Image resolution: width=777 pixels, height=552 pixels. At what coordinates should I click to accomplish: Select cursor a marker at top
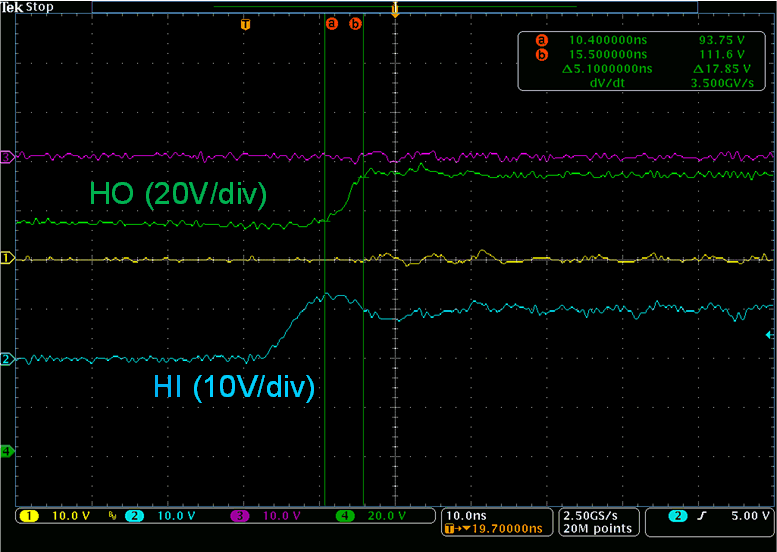click(332, 23)
